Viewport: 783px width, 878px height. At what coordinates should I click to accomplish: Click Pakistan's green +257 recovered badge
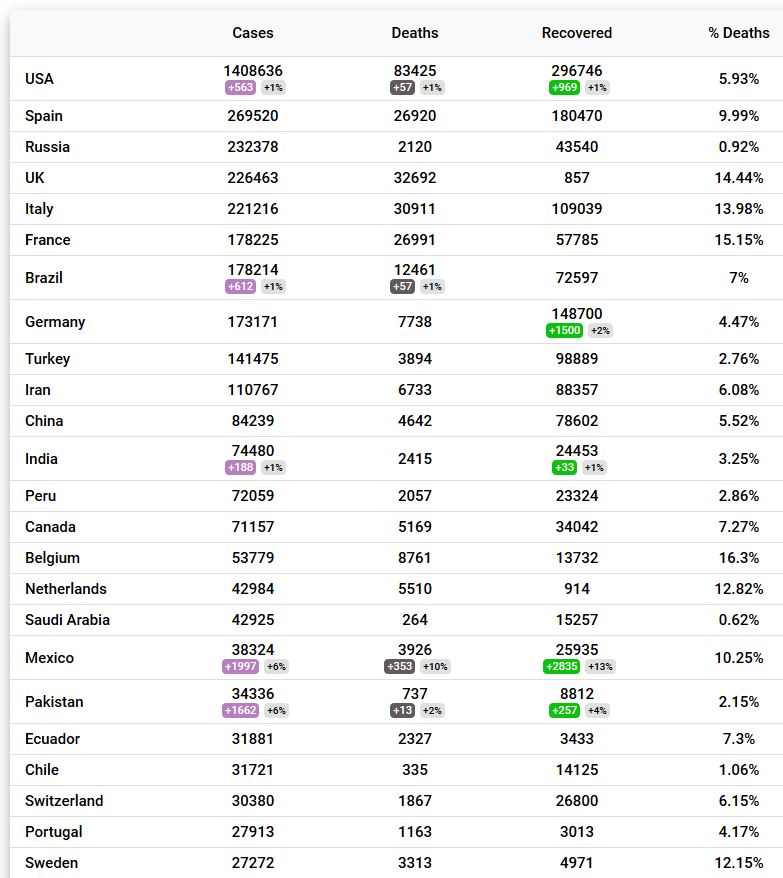564,710
